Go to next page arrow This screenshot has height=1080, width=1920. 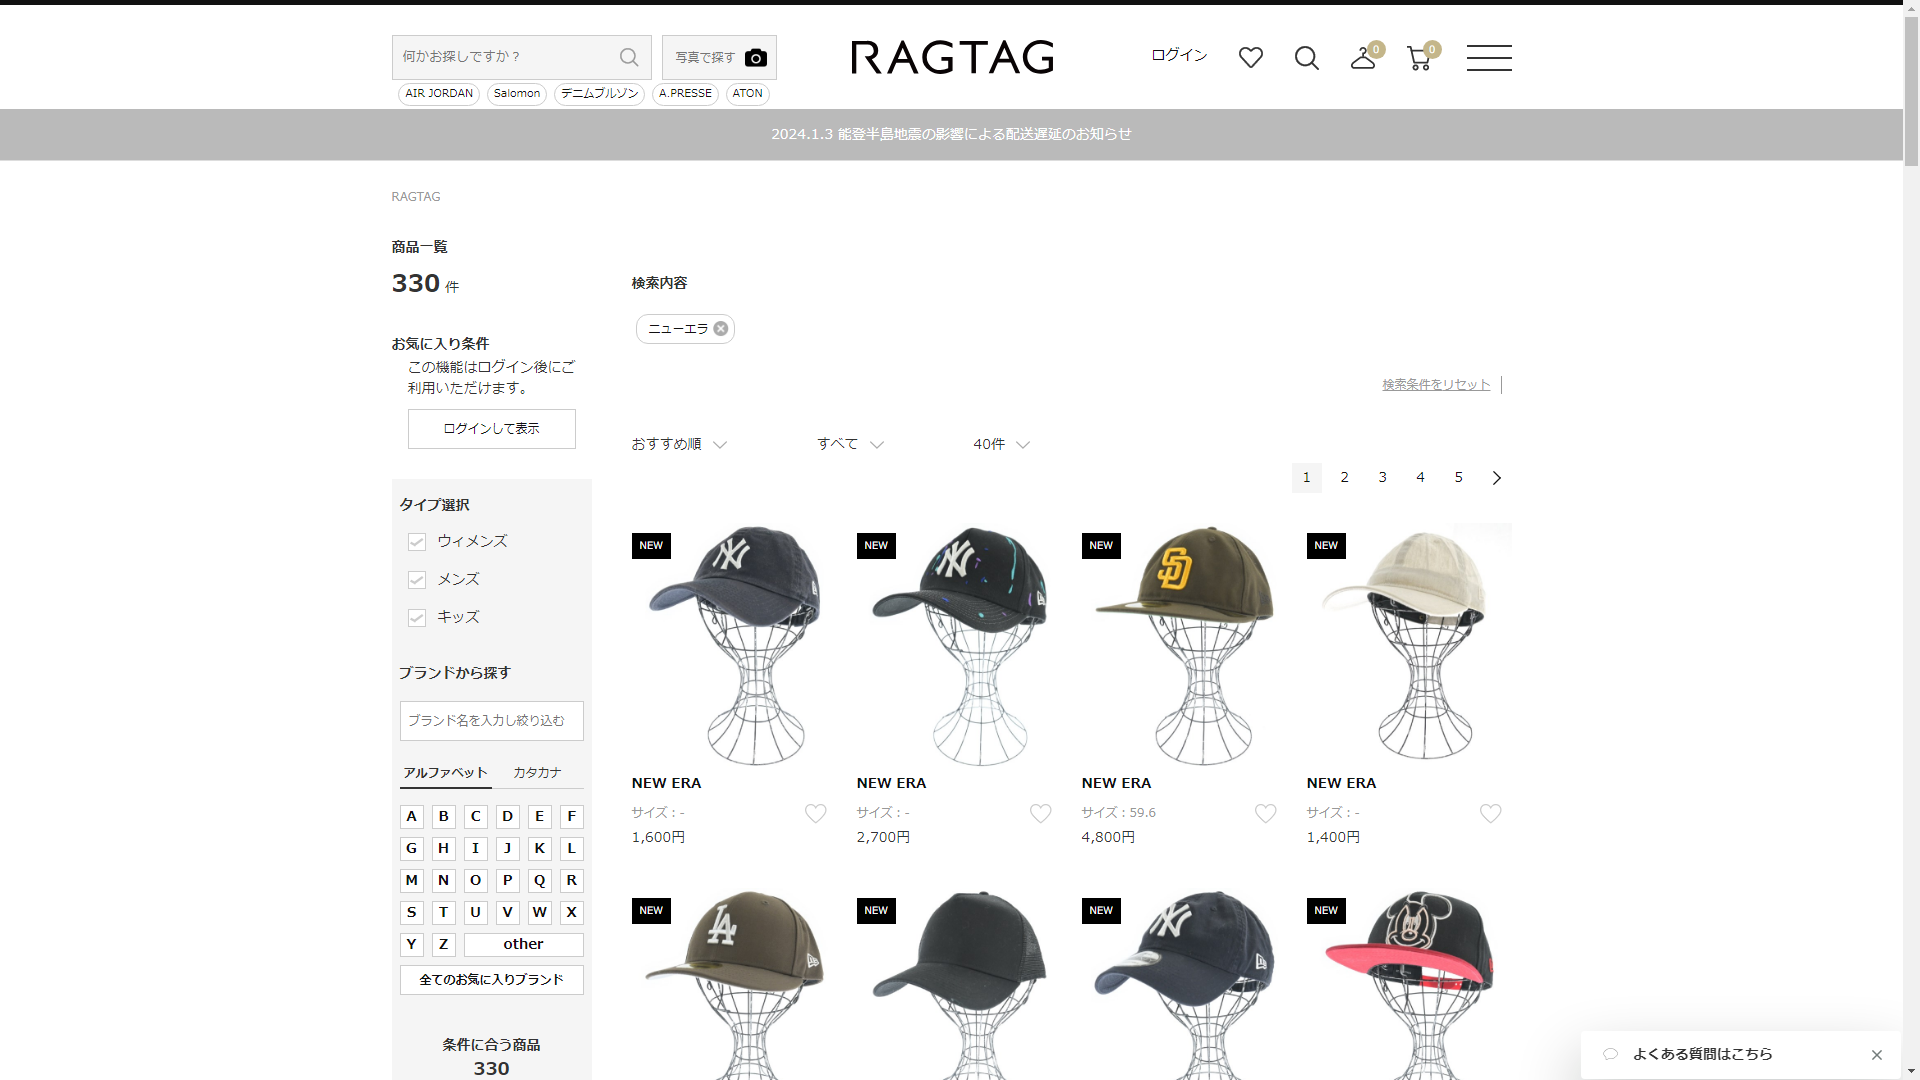click(x=1496, y=478)
